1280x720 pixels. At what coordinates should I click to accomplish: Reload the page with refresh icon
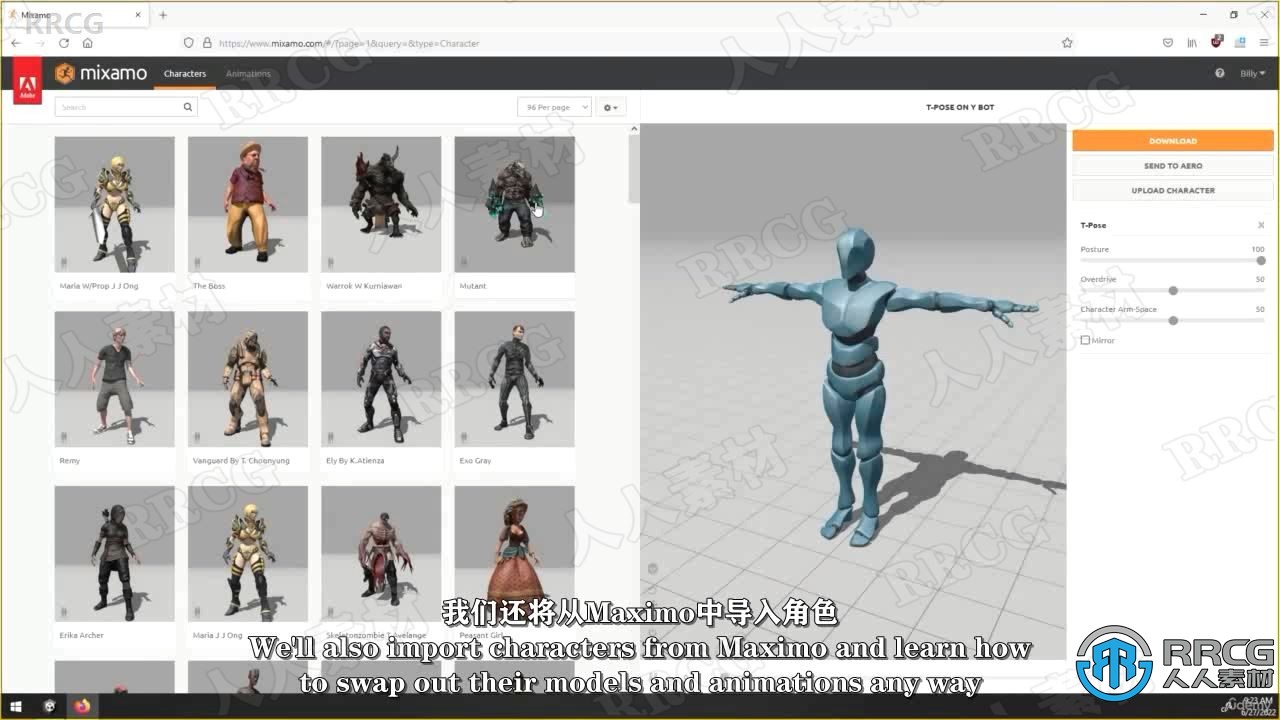click(x=64, y=43)
